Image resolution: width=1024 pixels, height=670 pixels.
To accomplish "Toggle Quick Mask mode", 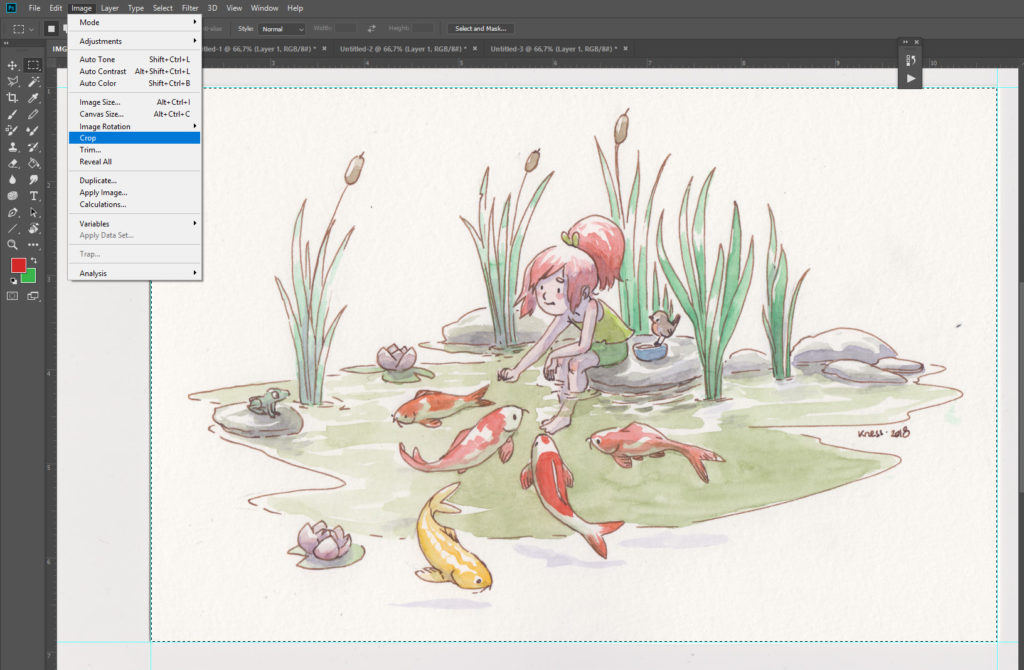I will 13,296.
